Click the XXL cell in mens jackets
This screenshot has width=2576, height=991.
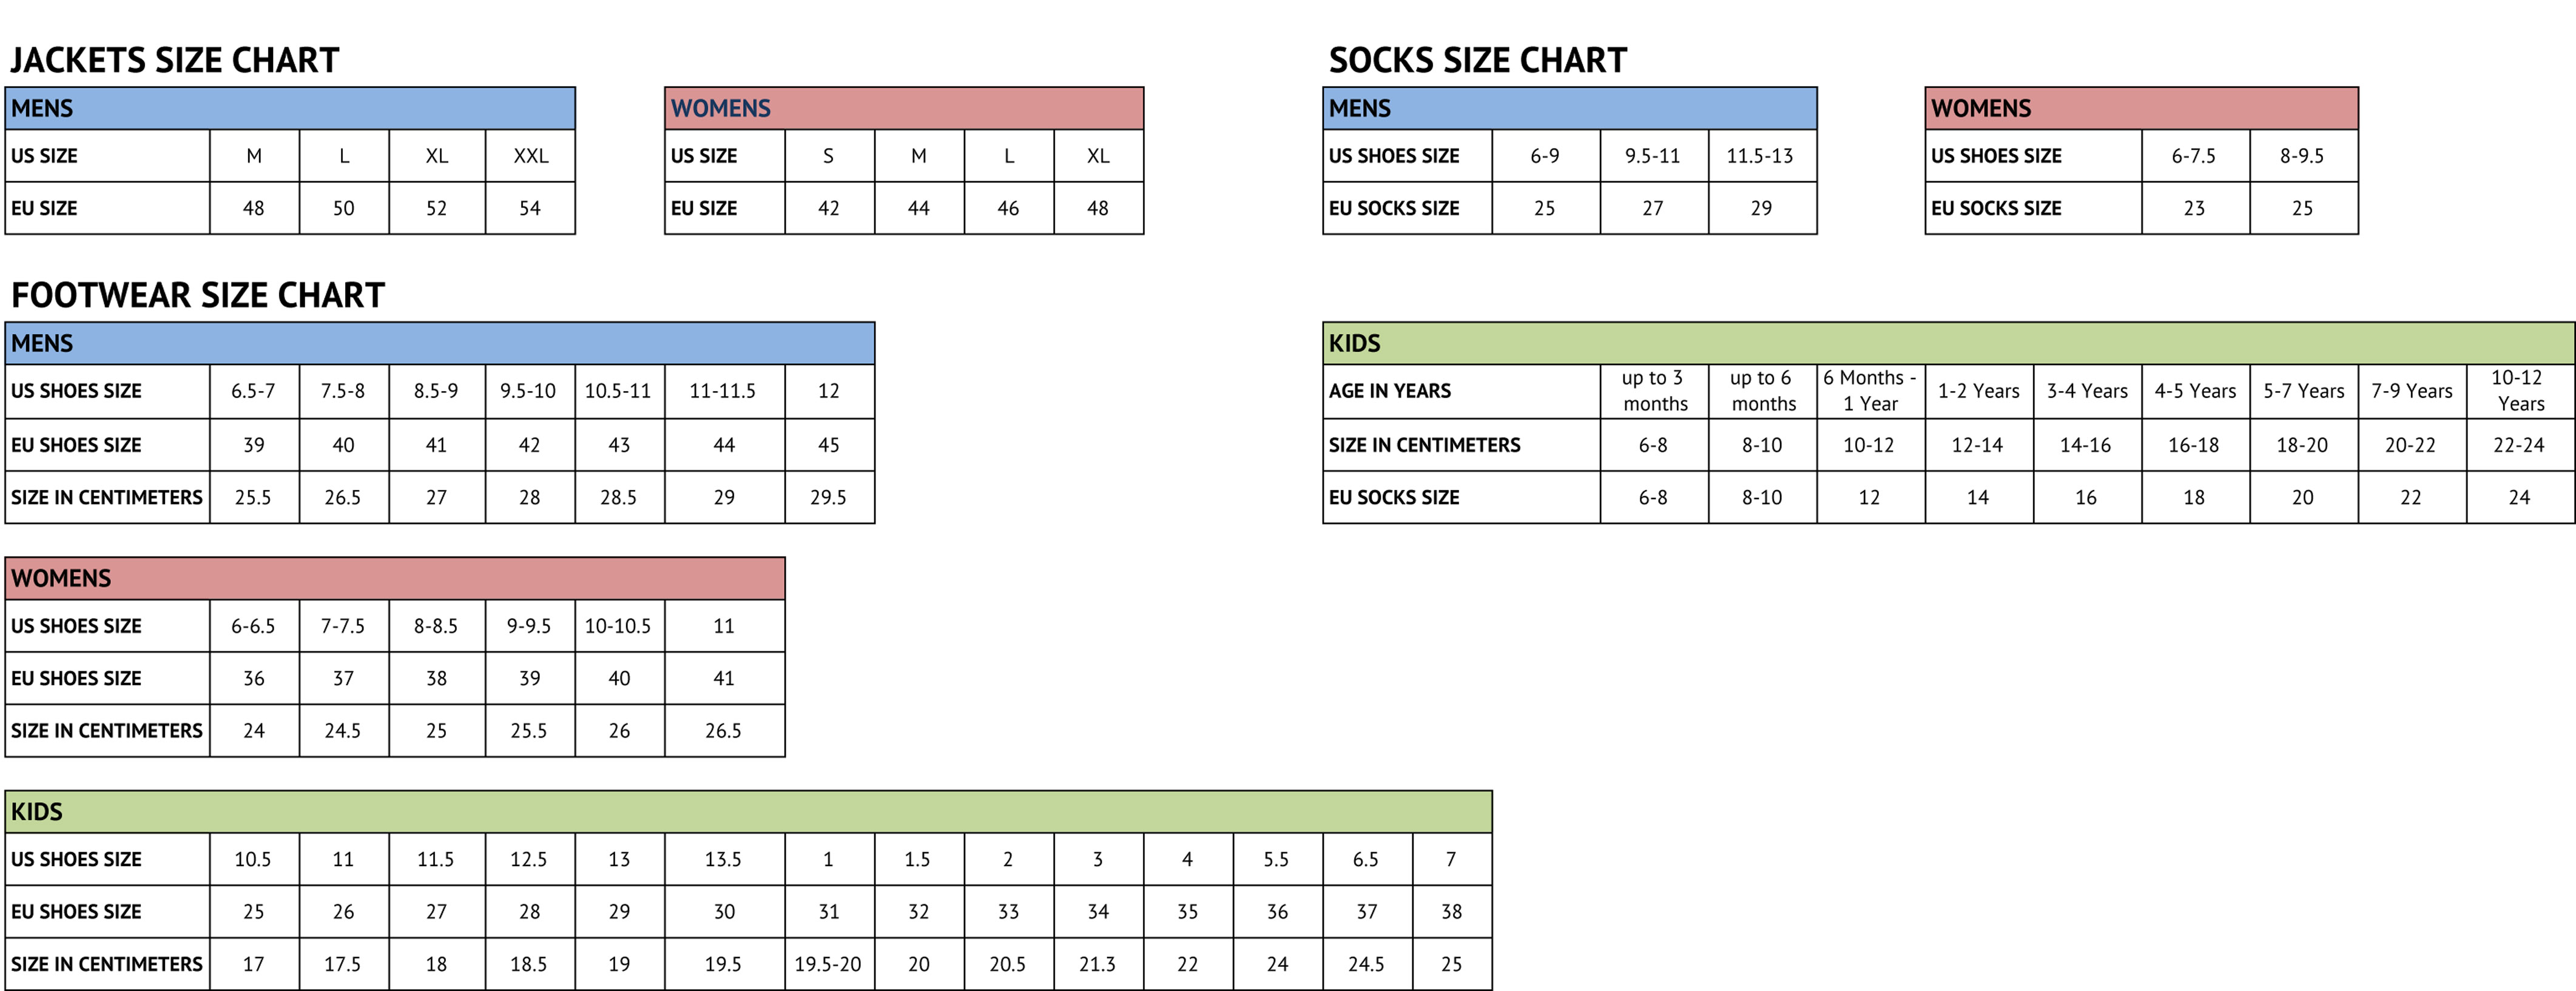pyautogui.click(x=530, y=156)
